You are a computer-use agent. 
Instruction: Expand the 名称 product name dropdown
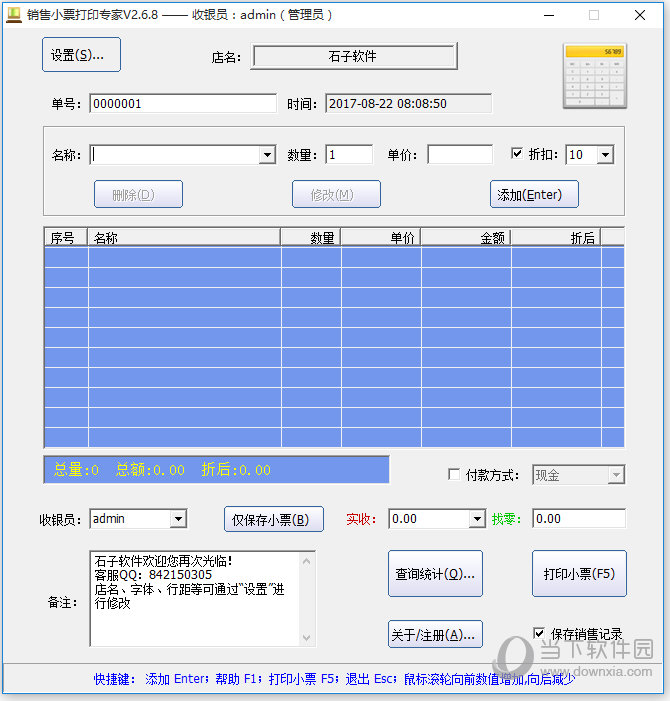[267, 155]
